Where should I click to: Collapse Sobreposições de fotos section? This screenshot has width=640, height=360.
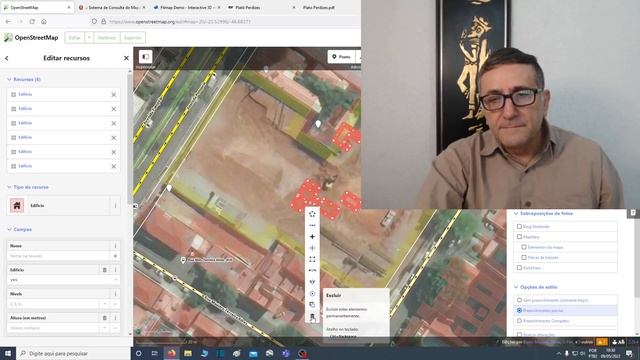coord(543,213)
